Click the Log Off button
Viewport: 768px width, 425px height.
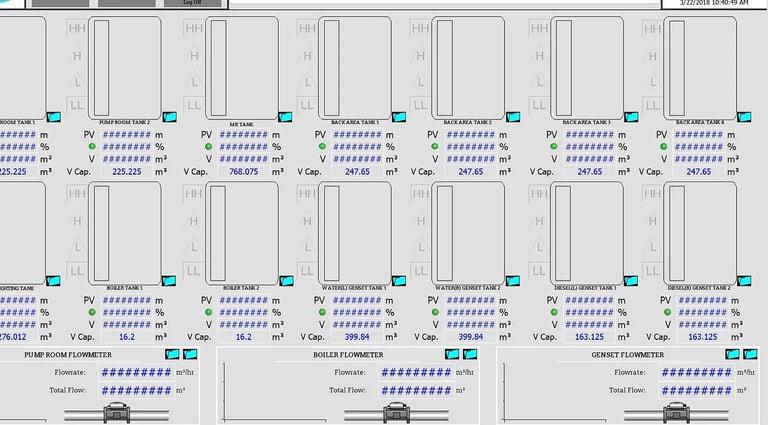coord(192,3)
